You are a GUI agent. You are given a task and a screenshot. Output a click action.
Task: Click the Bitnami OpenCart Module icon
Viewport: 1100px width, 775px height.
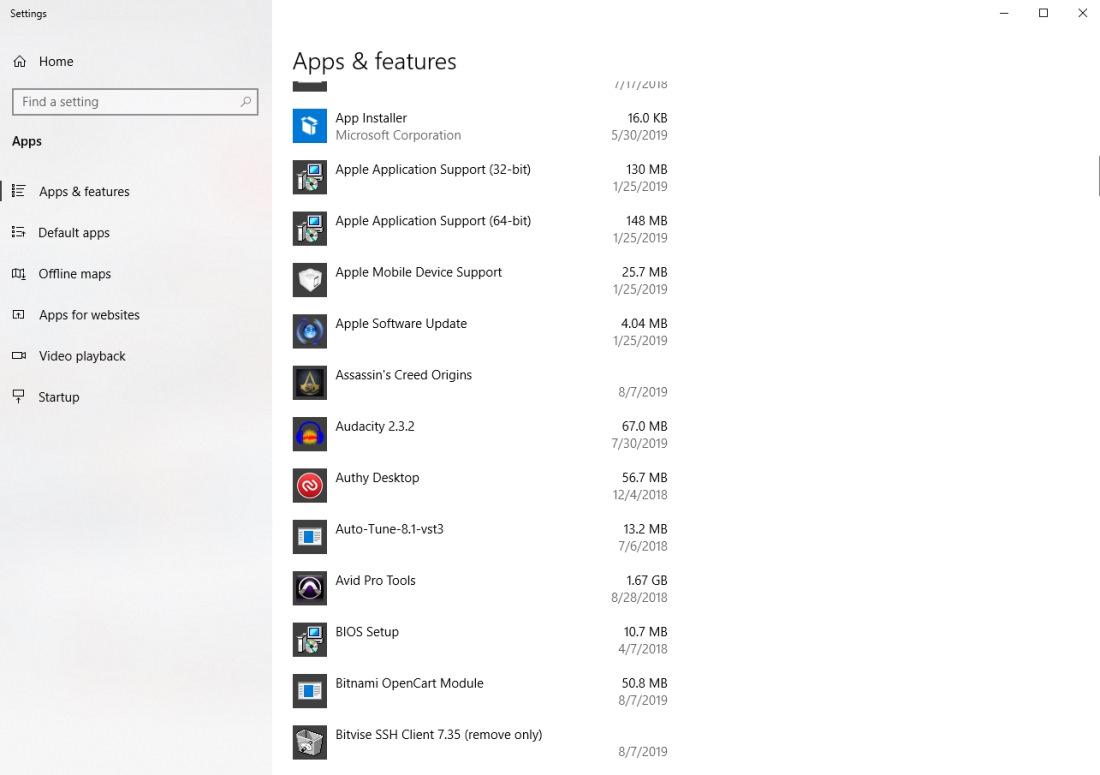(x=309, y=691)
